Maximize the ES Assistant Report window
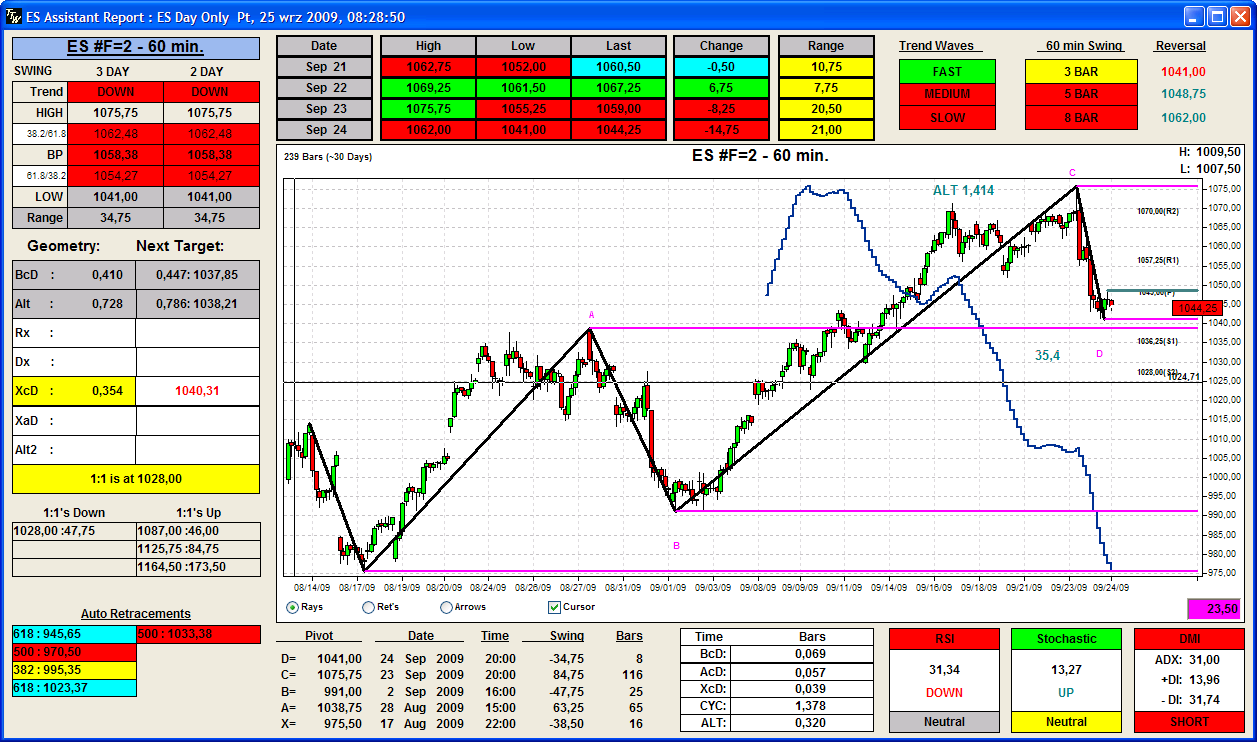 pyautogui.click(x=1217, y=16)
